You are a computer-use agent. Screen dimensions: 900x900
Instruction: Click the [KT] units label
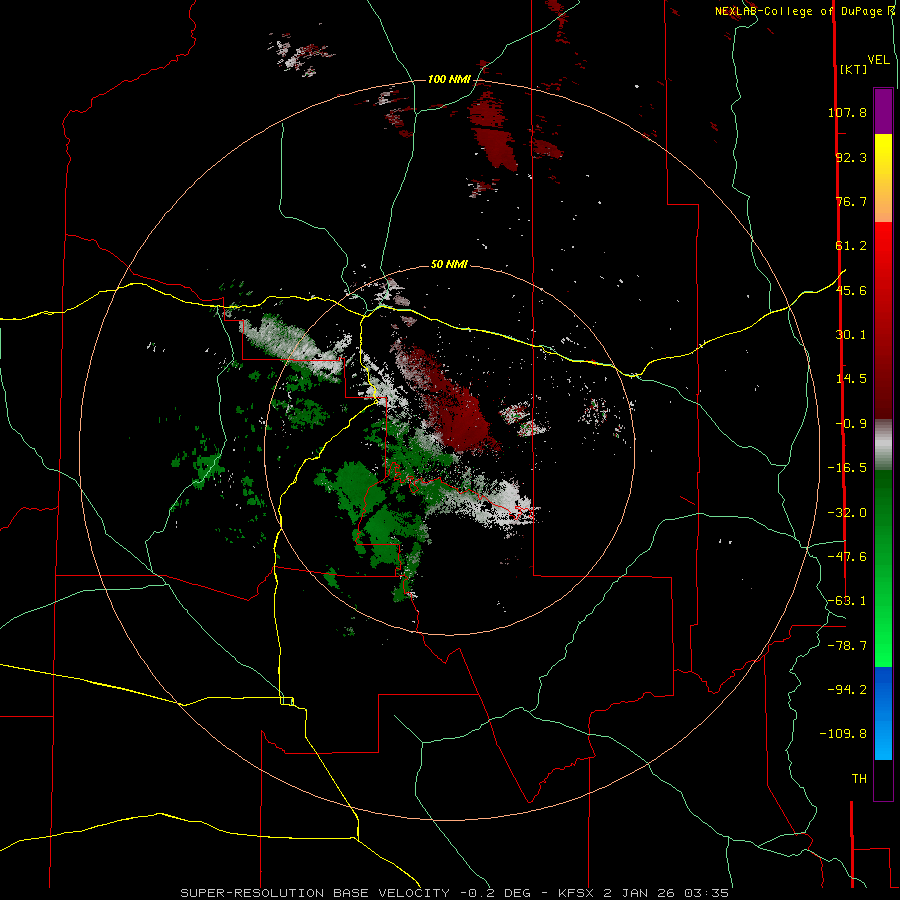coord(854,69)
